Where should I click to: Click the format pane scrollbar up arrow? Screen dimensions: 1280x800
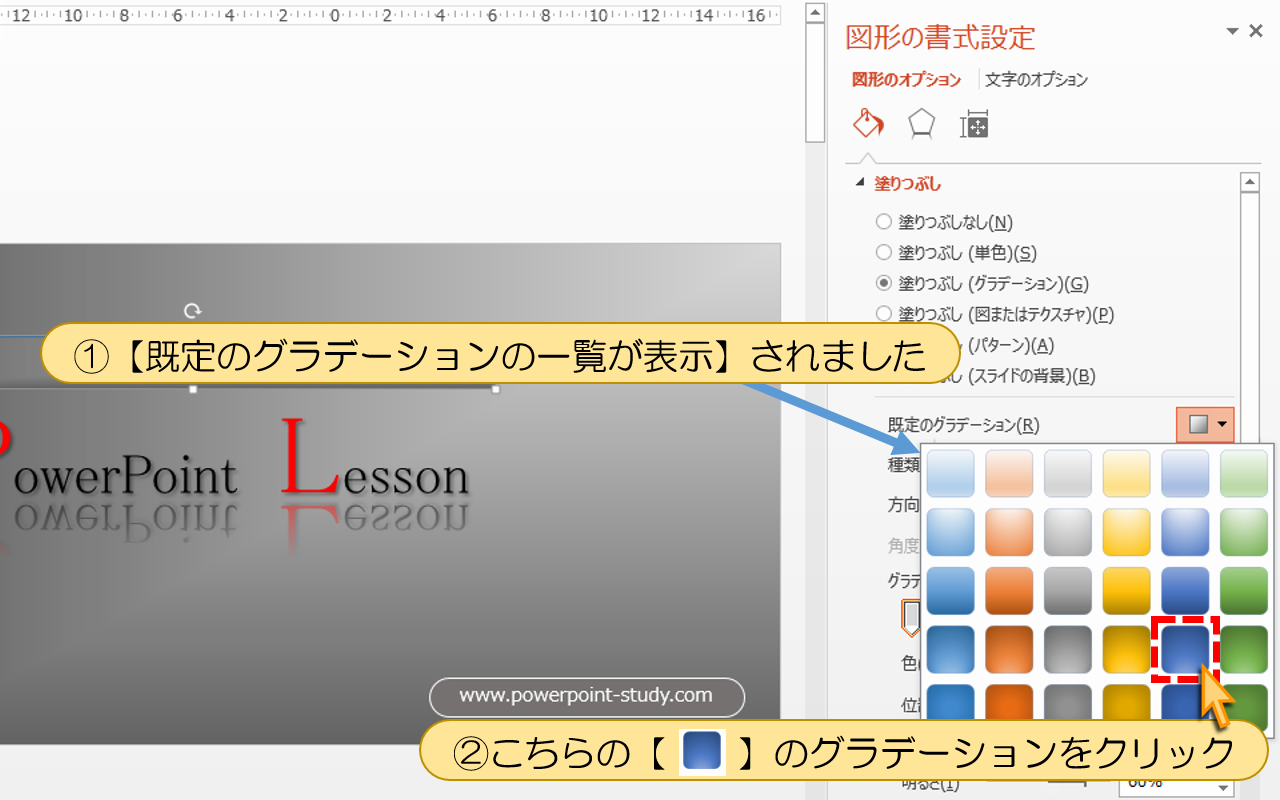click(x=1248, y=182)
